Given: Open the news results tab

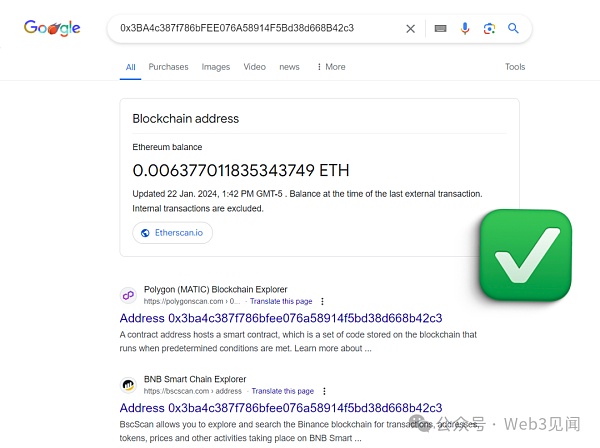Looking at the screenshot, I should pos(289,67).
